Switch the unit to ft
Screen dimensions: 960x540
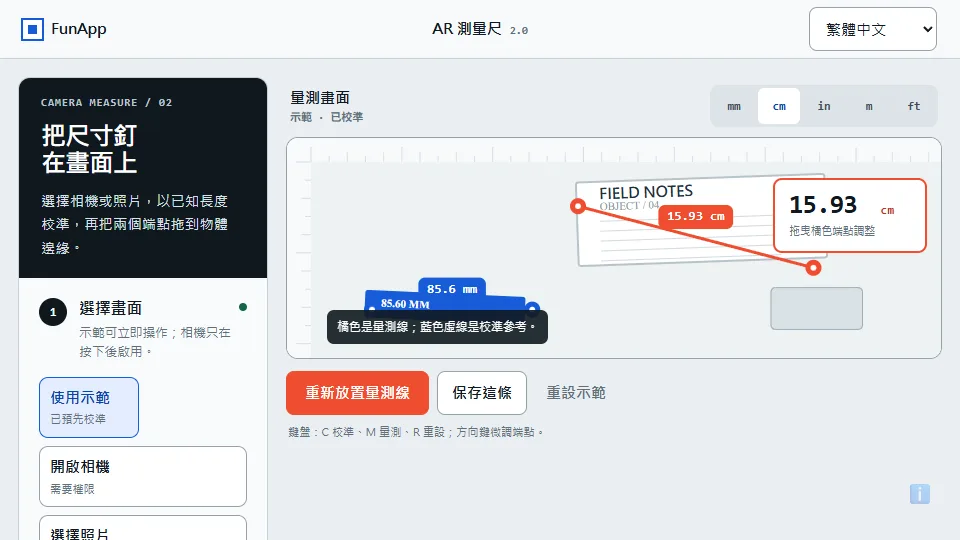pyautogui.click(x=913, y=107)
